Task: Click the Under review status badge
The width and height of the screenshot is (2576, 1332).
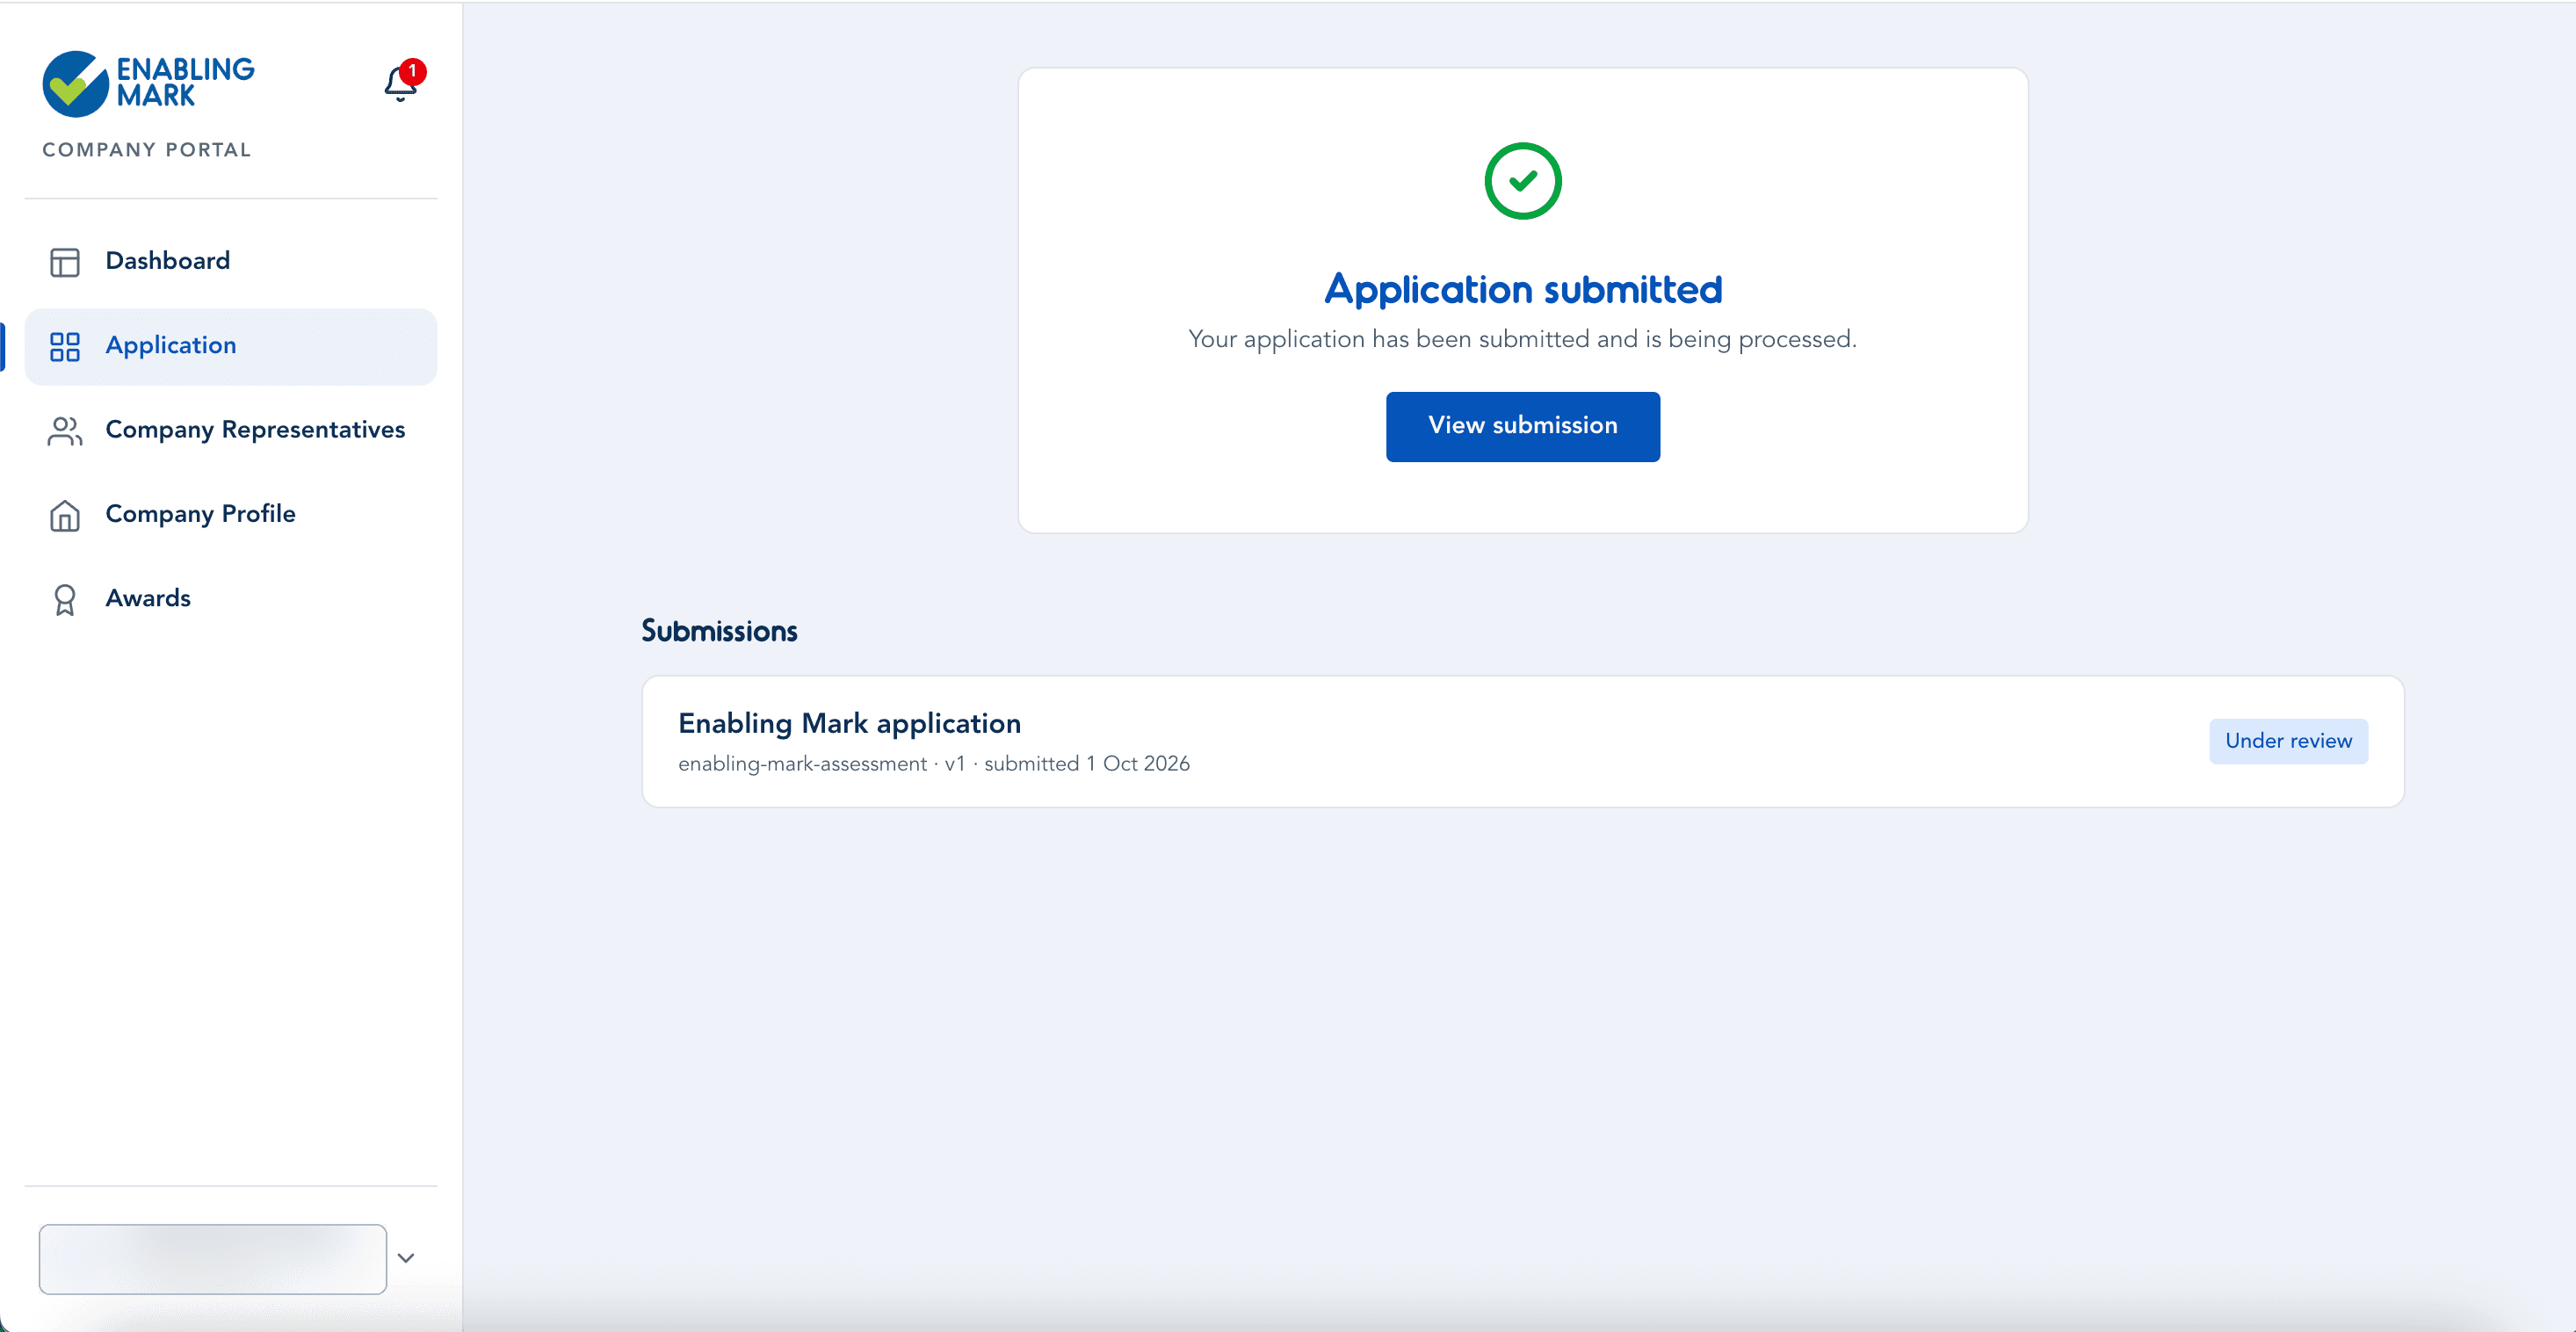Action: tap(2288, 741)
